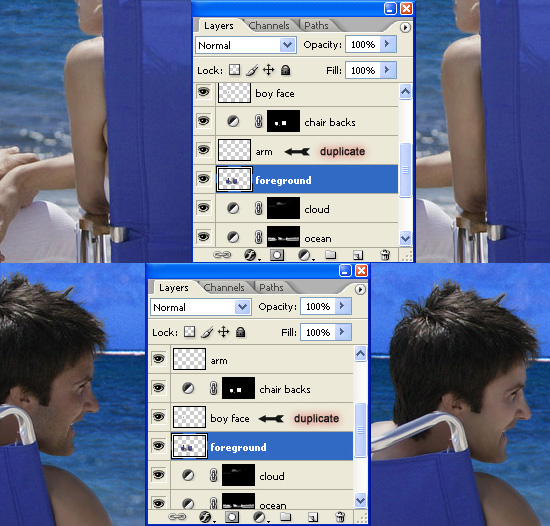Image resolution: width=550 pixels, height=526 pixels.
Task: Select the chair backs layer in lower panel
Action: [262, 388]
